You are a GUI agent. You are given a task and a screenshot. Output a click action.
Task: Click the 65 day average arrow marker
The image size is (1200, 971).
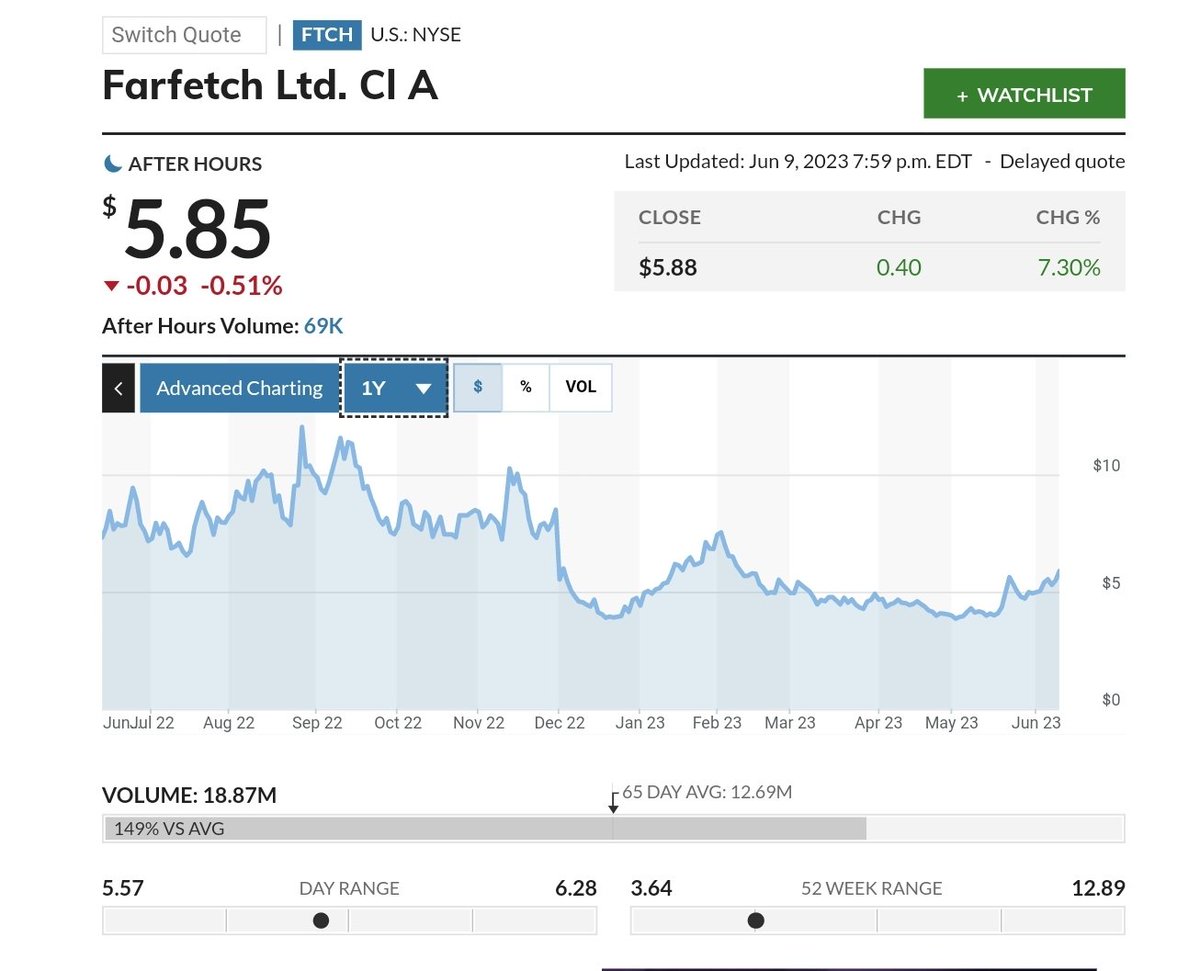(x=613, y=802)
